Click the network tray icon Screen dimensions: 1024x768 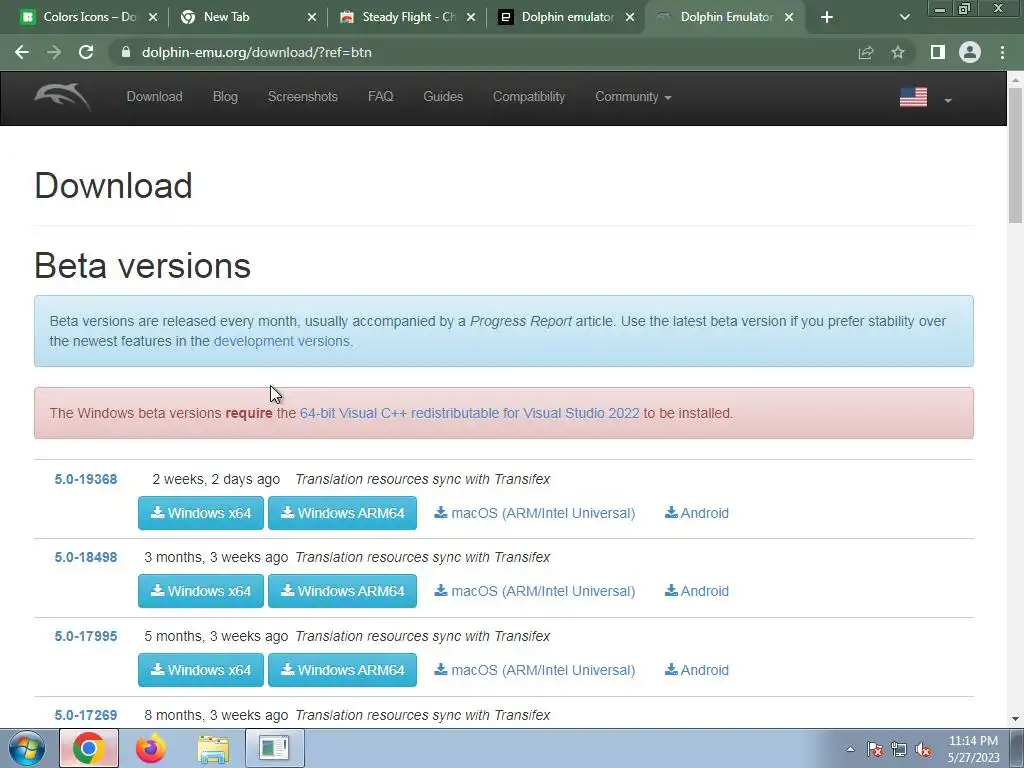click(x=899, y=750)
